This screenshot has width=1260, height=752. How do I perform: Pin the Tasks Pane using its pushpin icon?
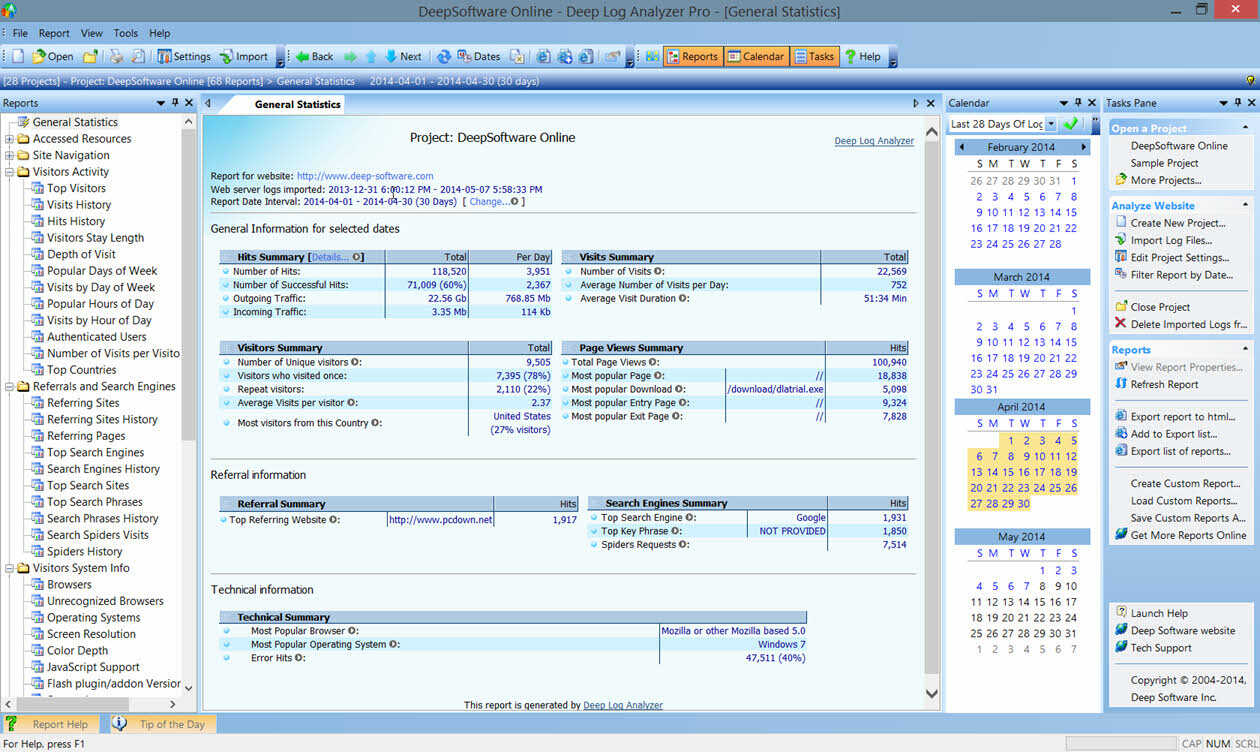pyautogui.click(x=1236, y=102)
